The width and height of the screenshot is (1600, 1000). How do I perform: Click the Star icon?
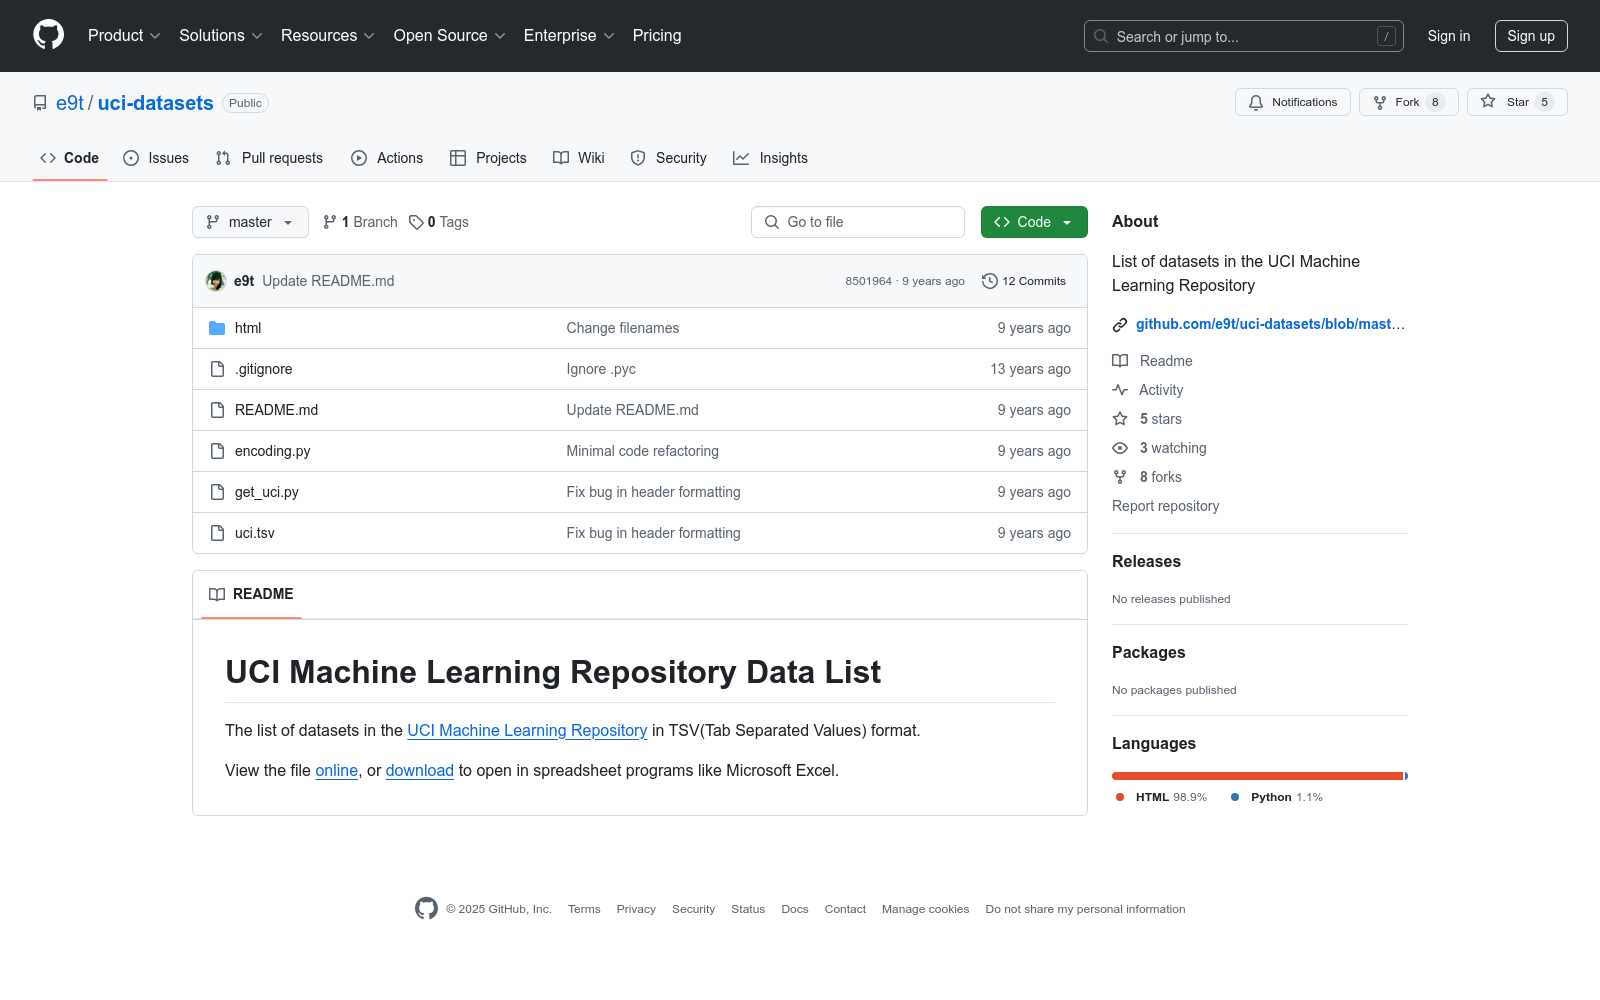pos(1488,101)
